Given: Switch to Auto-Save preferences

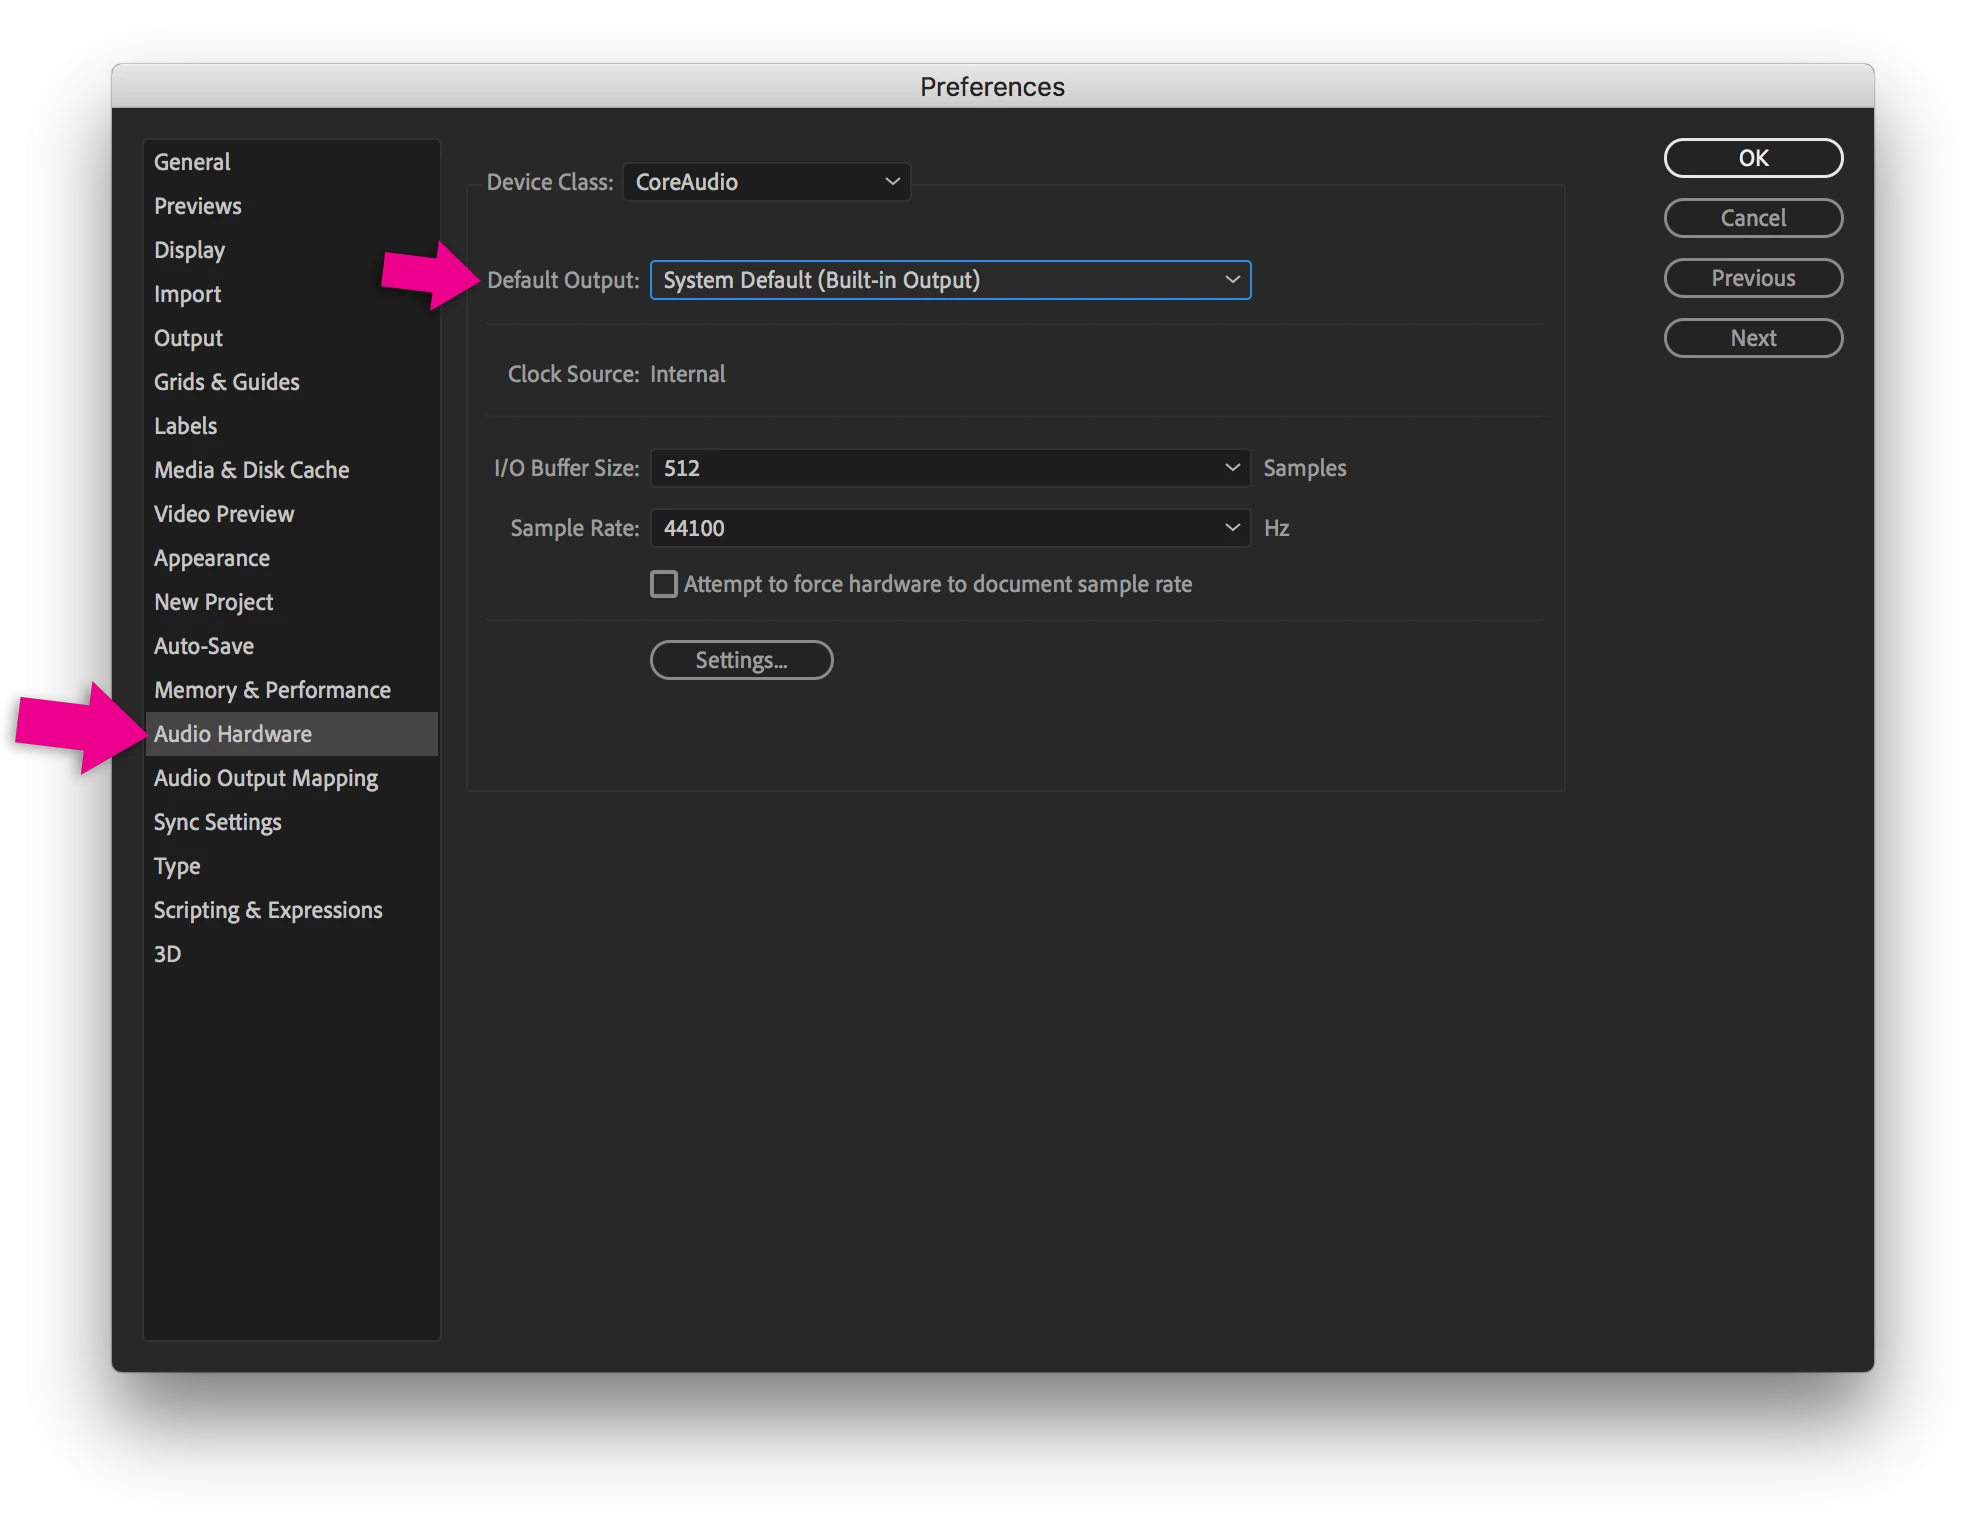Looking at the screenshot, I should point(204,646).
